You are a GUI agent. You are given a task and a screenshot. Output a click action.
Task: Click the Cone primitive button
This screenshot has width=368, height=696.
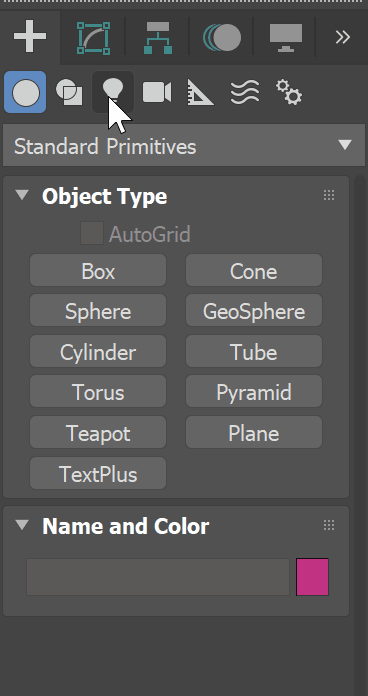[254, 270]
